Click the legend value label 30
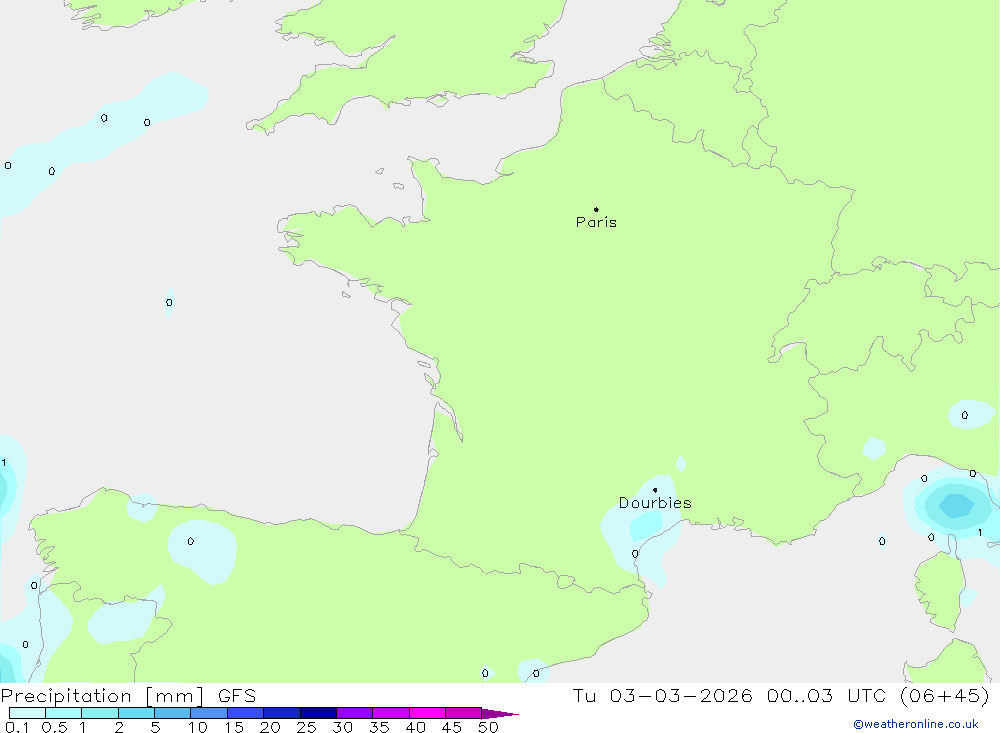 [343, 727]
